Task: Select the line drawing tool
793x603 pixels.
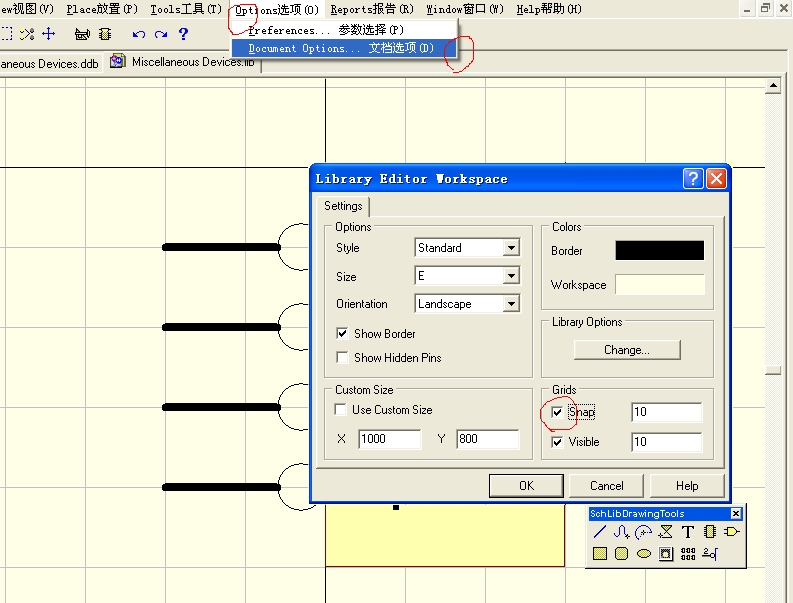Action: pos(600,532)
